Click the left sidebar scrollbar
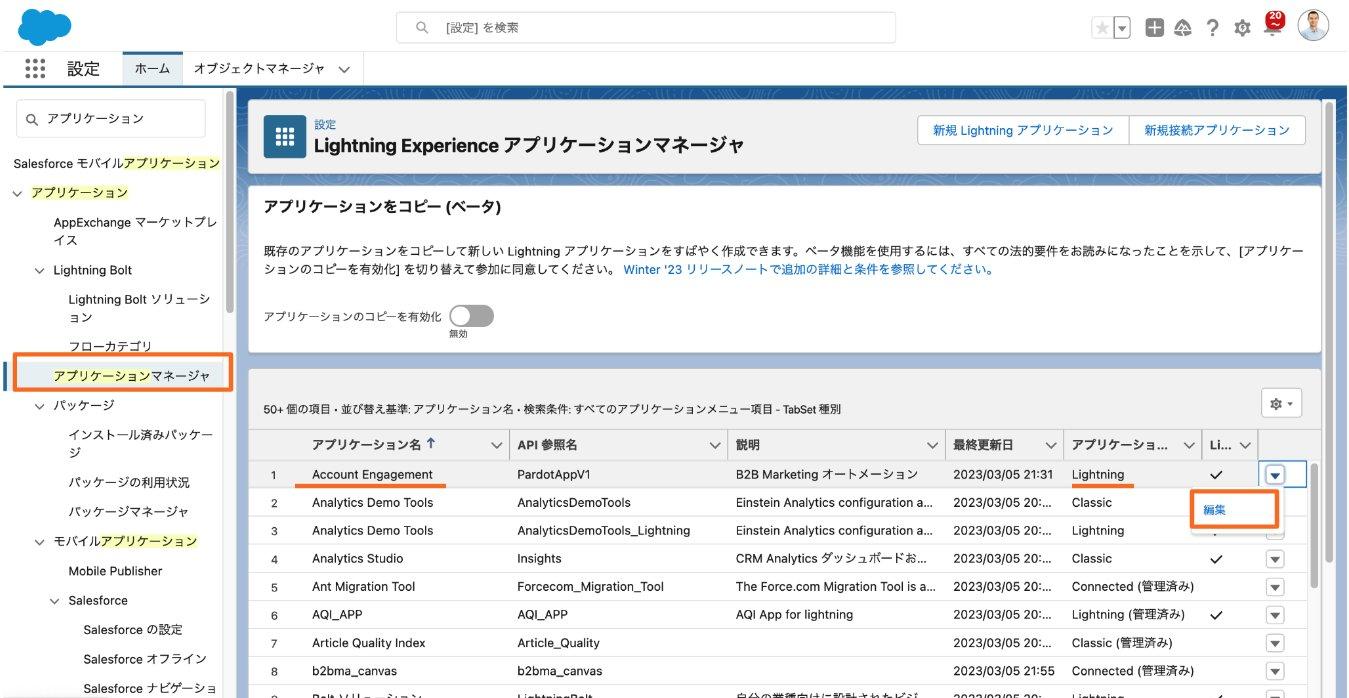This screenshot has height=698, width=1349. click(x=231, y=203)
